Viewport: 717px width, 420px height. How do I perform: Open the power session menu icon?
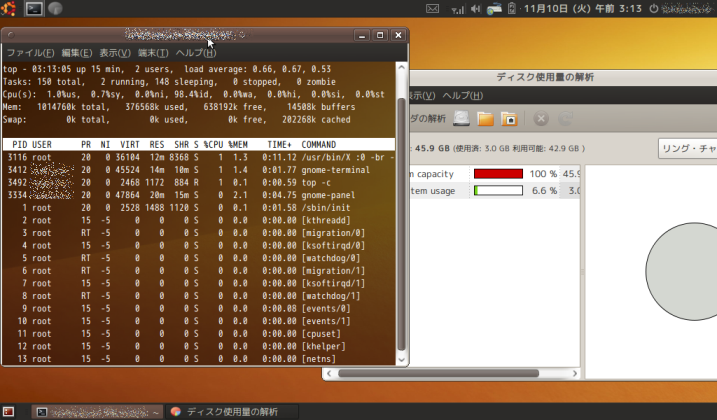(x=654, y=9)
